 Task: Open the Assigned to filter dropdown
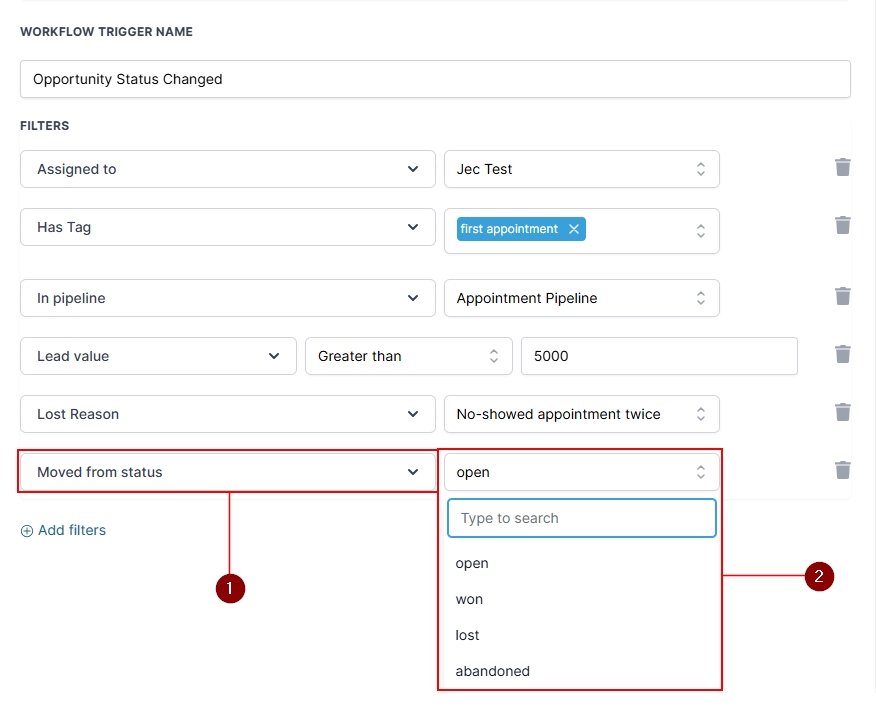[227, 169]
